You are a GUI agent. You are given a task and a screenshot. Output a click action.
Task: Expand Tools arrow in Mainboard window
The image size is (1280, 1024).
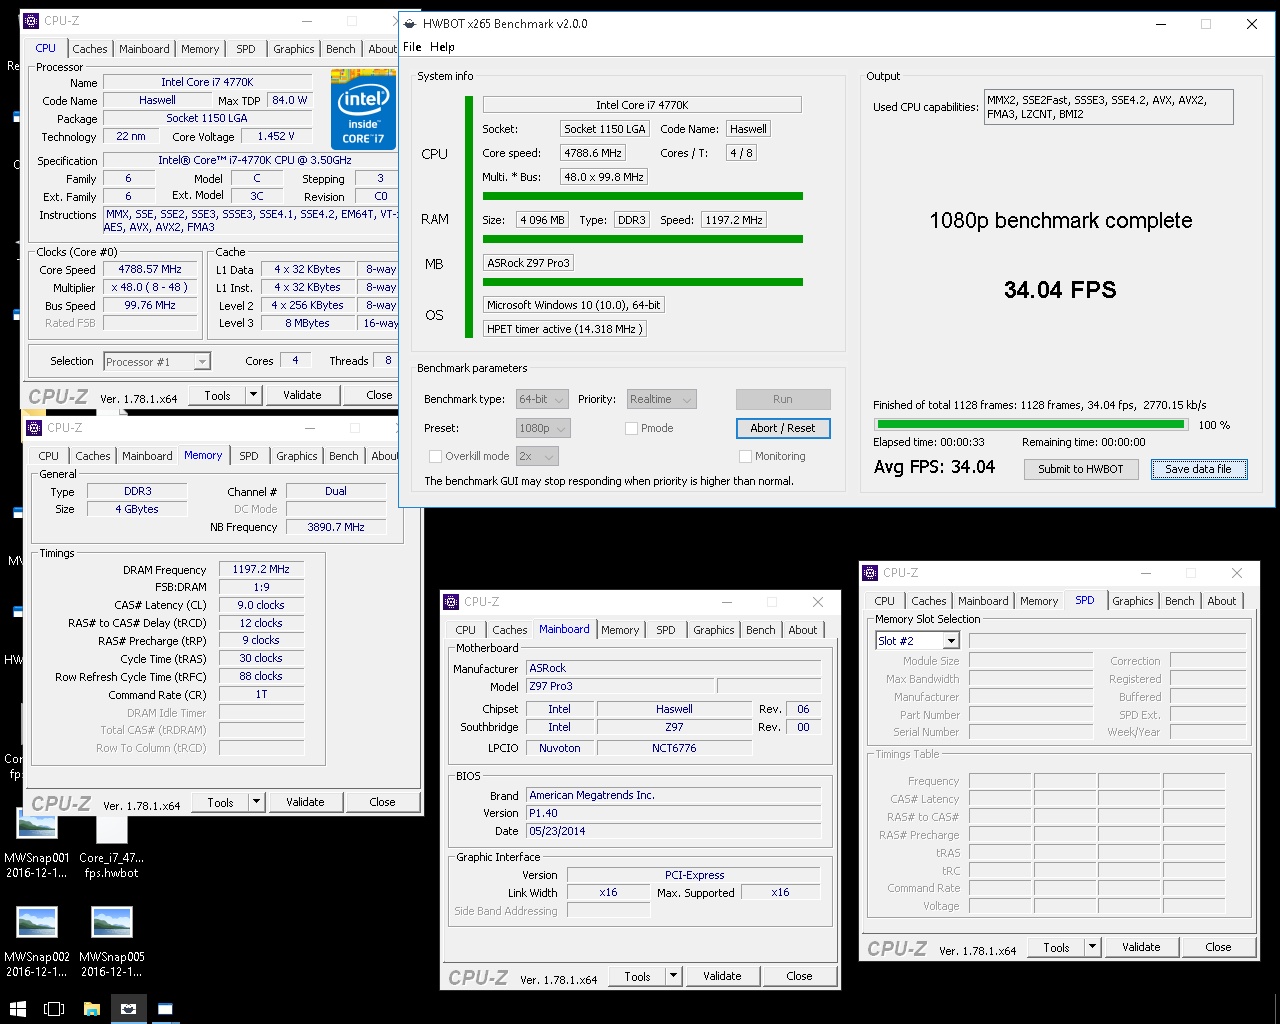coord(674,977)
